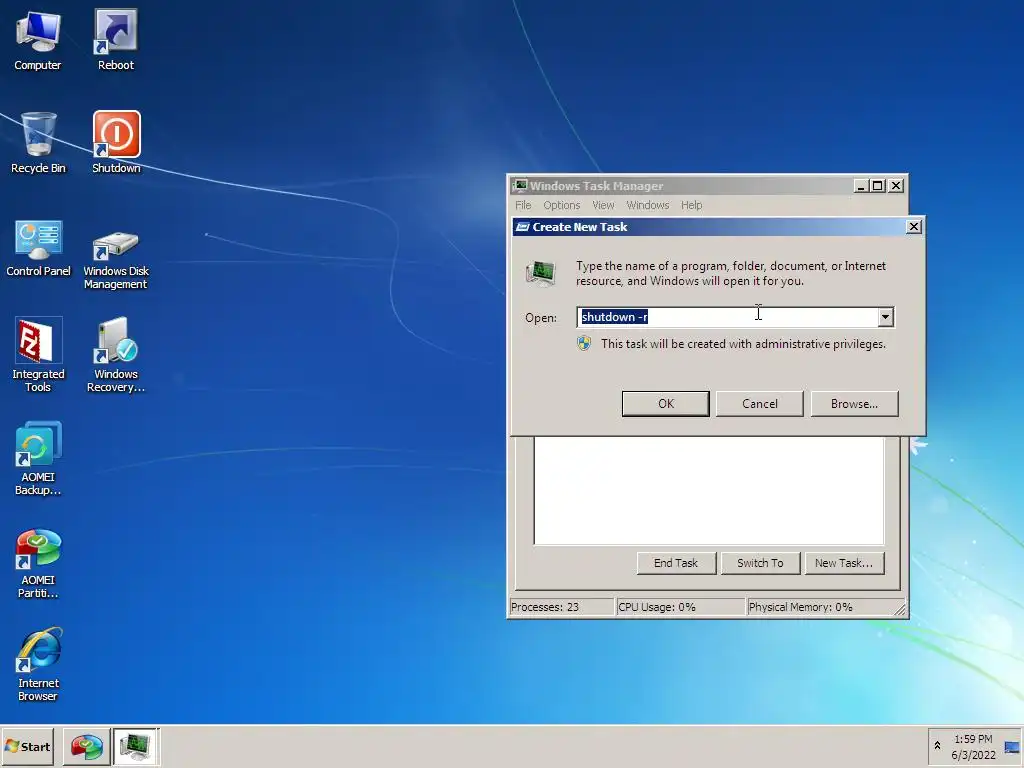Open the Help menu in Task Manager

(692, 205)
